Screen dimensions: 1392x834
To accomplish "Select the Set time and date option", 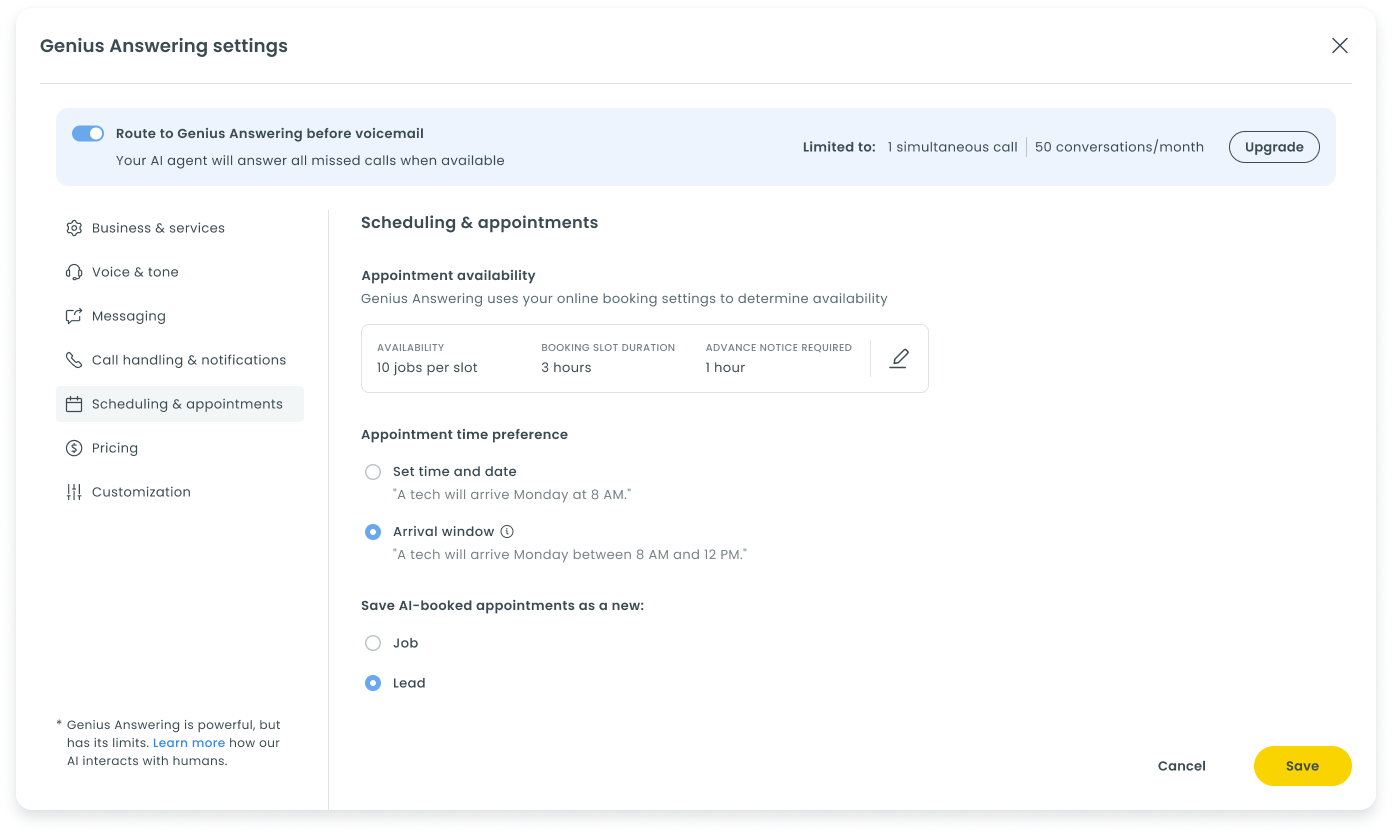I will (x=373, y=471).
